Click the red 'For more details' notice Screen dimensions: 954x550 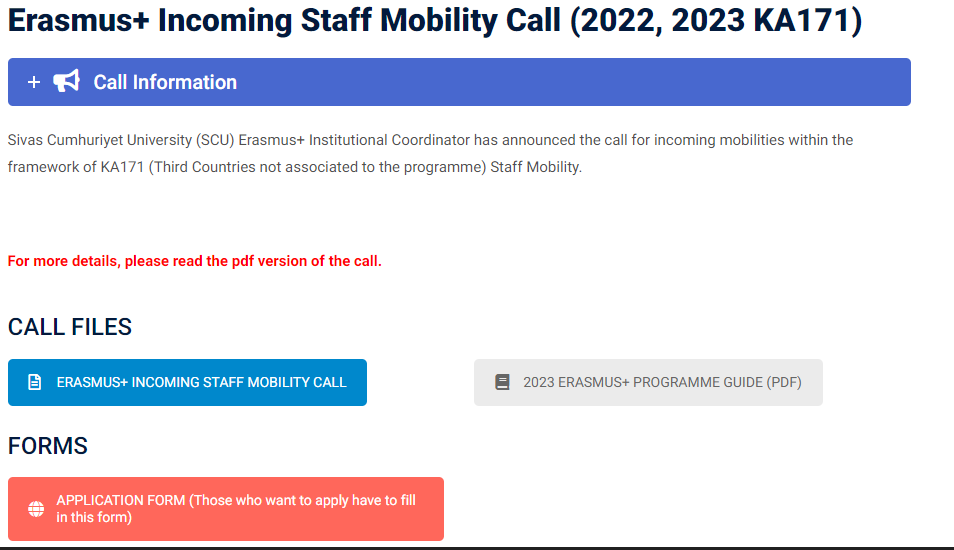pyautogui.click(x=194, y=261)
